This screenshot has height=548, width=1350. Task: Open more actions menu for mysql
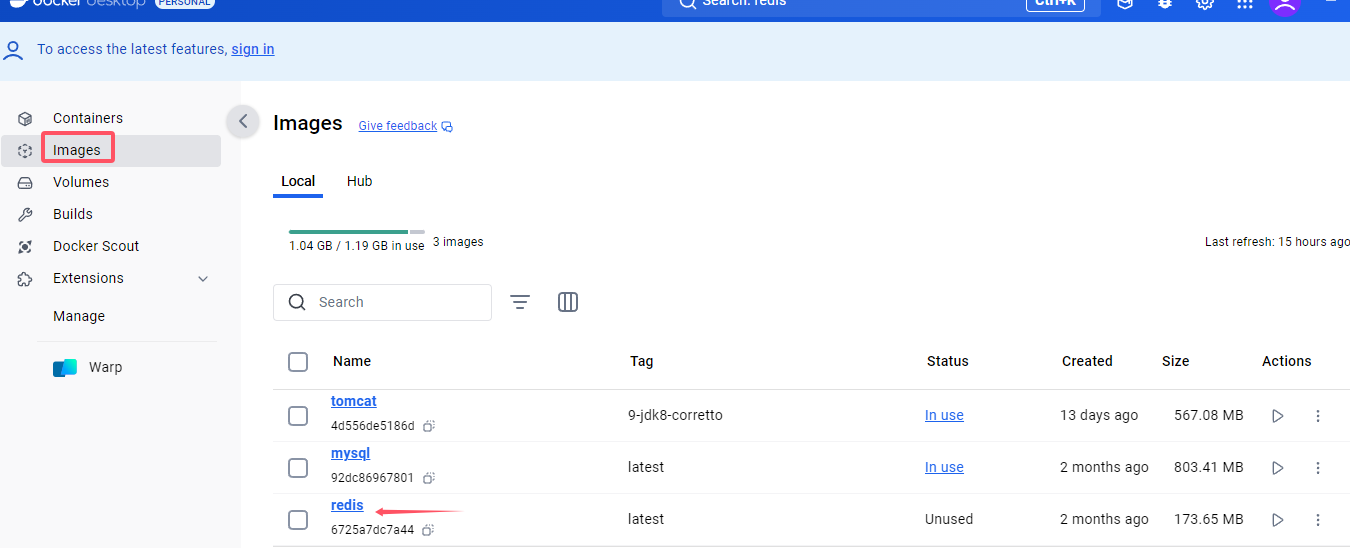pyautogui.click(x=1318, y=467)
